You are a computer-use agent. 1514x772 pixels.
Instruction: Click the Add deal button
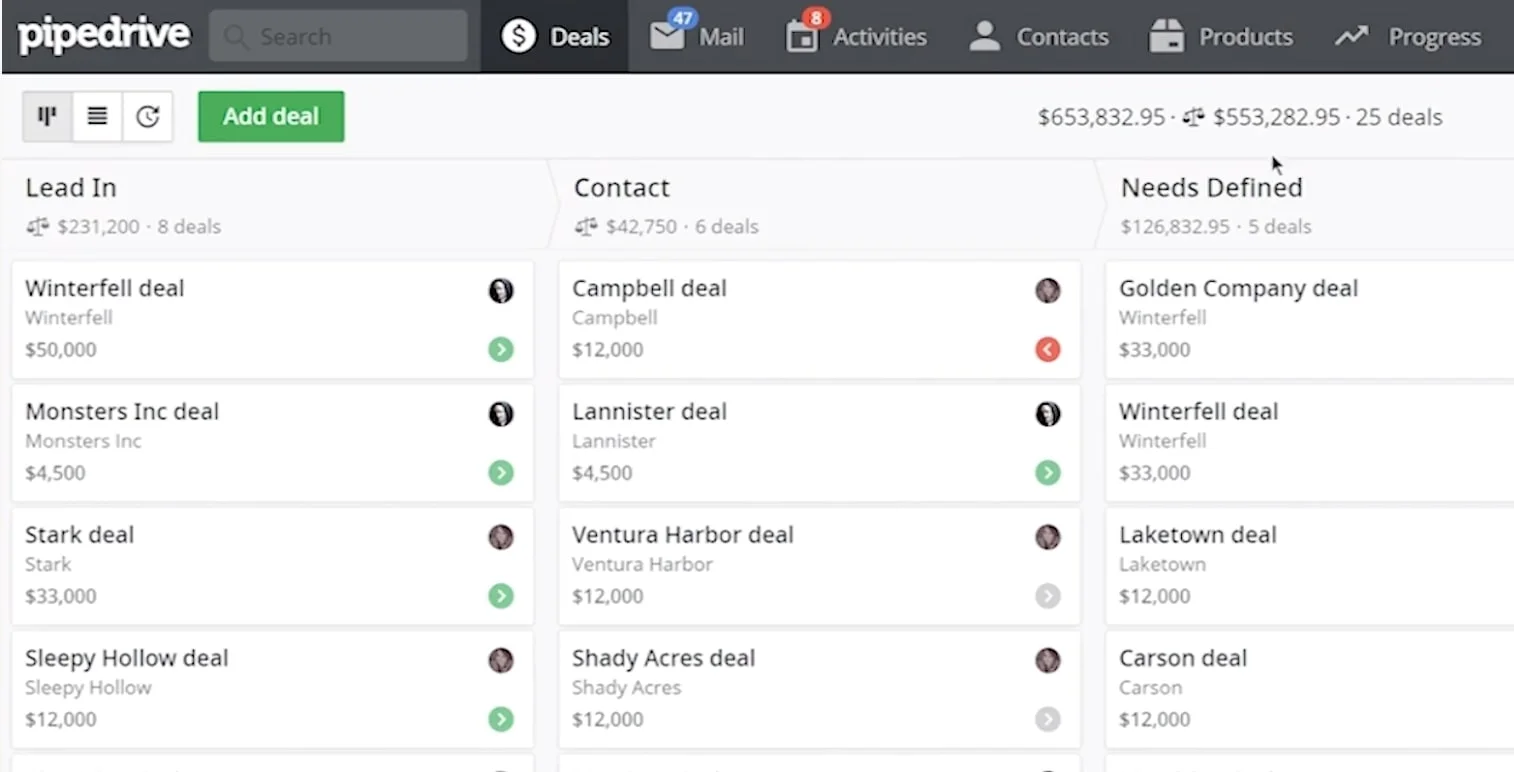(271, 116)
